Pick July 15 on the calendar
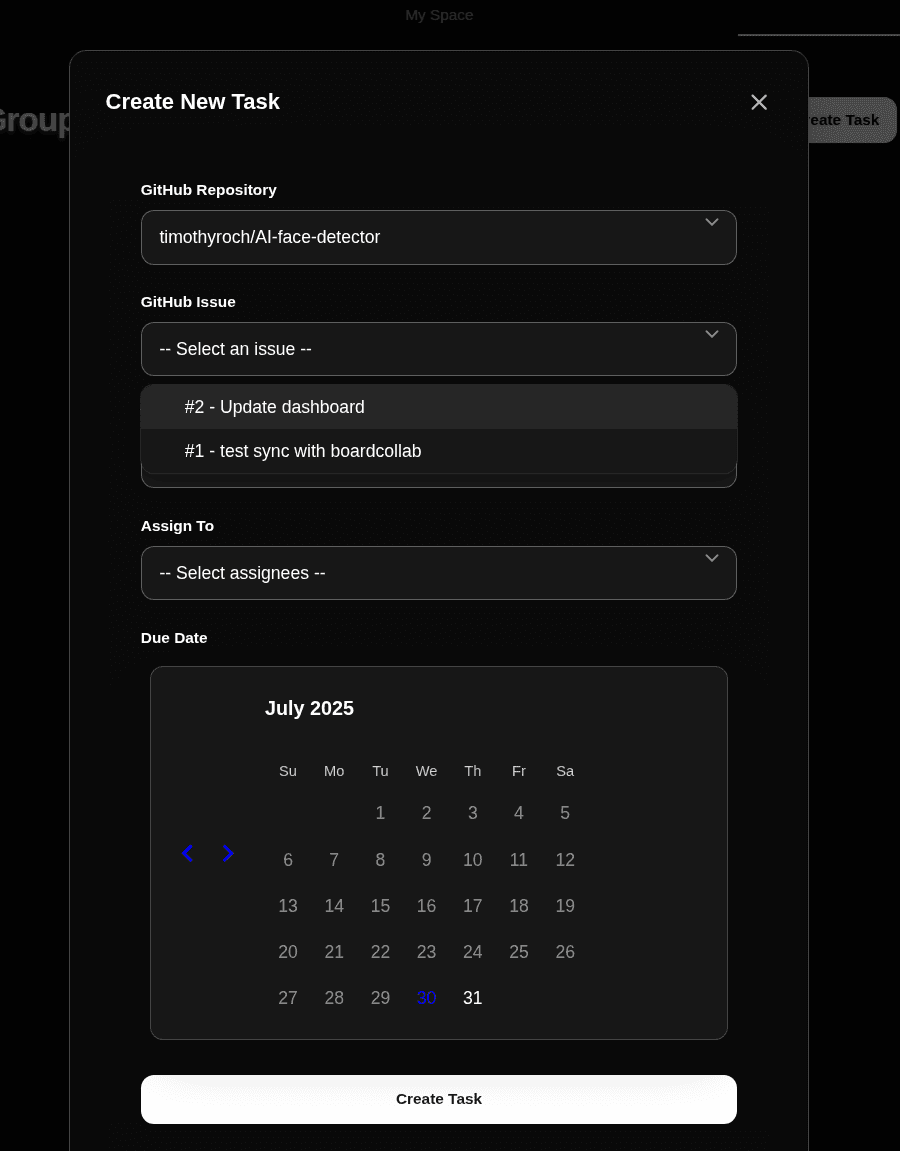Screen dimensions: 900x1151 pyautogui.click(x=380, y=906)
